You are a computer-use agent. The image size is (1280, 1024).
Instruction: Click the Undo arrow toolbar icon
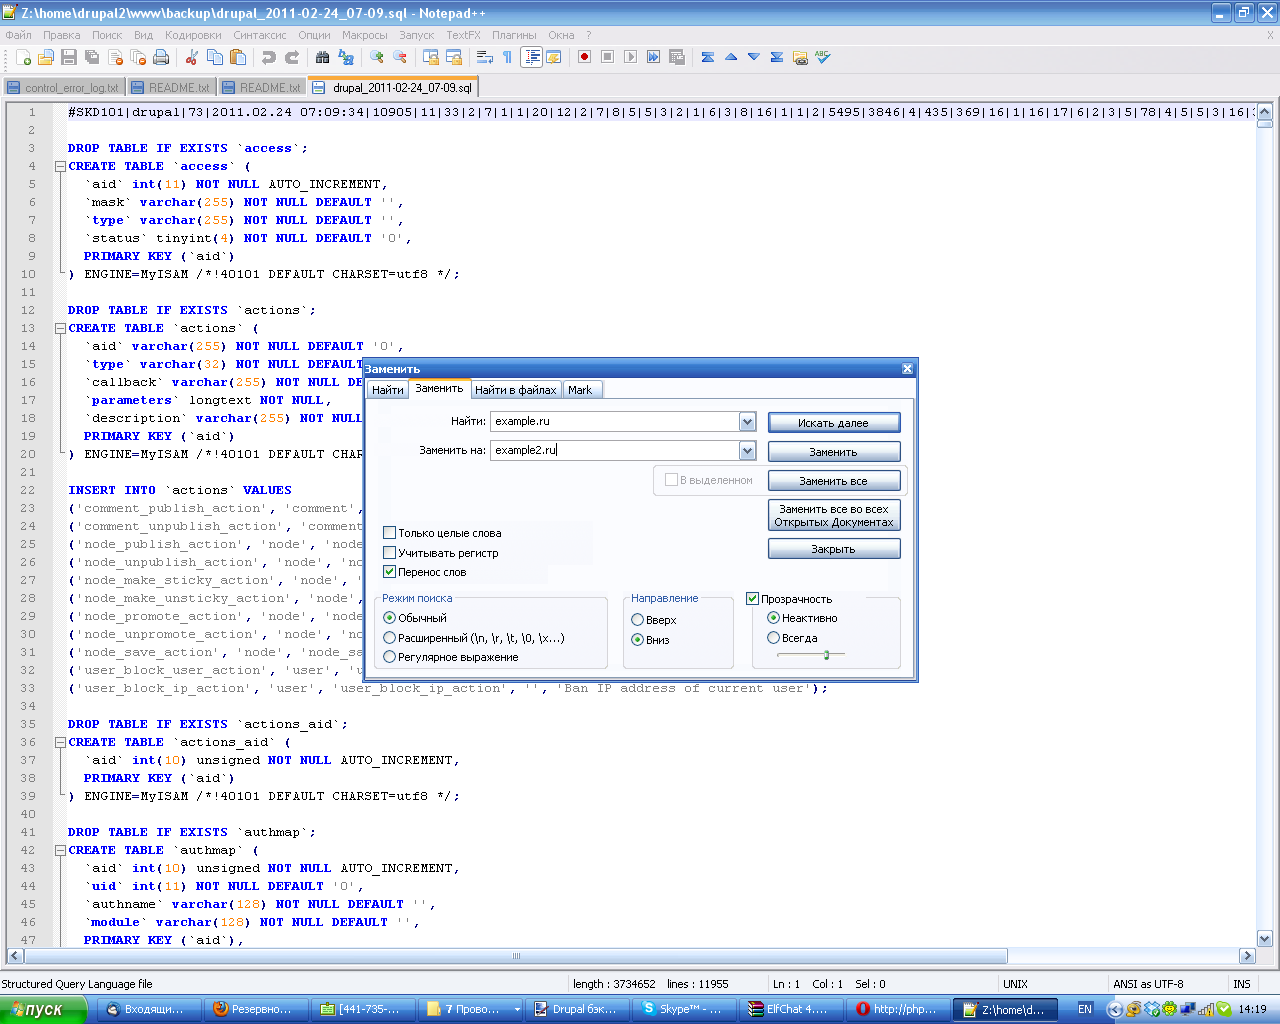point(268,58)
